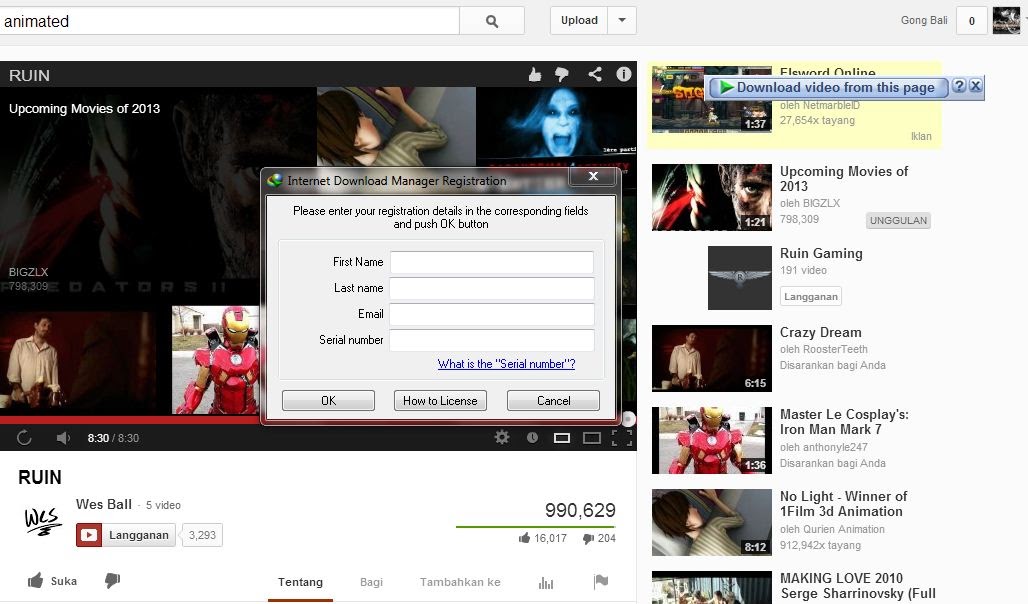Click the player share icon
Image resolution: width=1028 pixels, height=604 pixels.
click(595, 74)
